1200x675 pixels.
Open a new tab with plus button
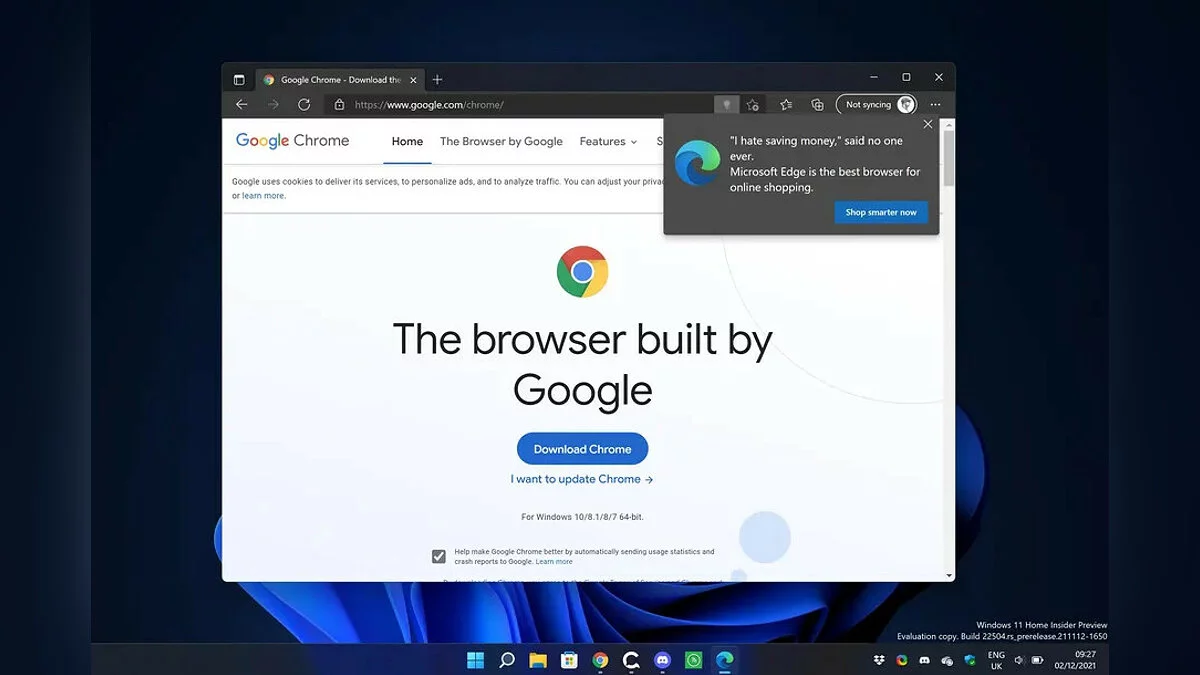437,79
